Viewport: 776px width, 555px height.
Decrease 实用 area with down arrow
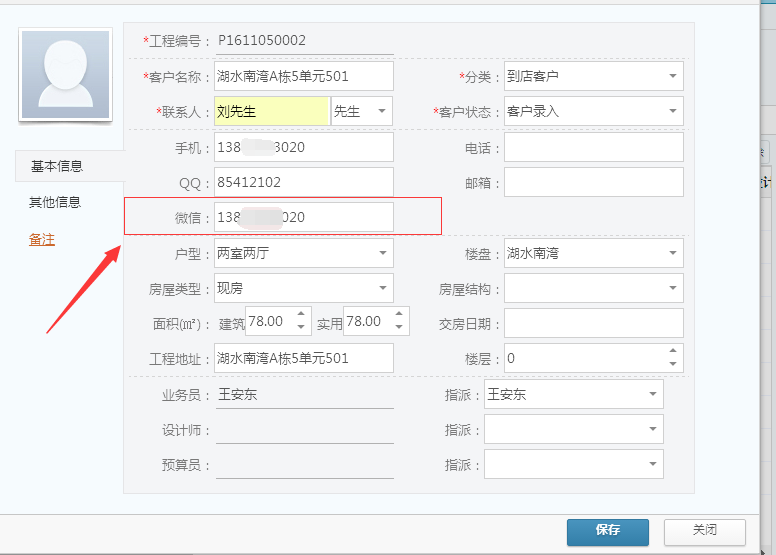coord(400,328)
